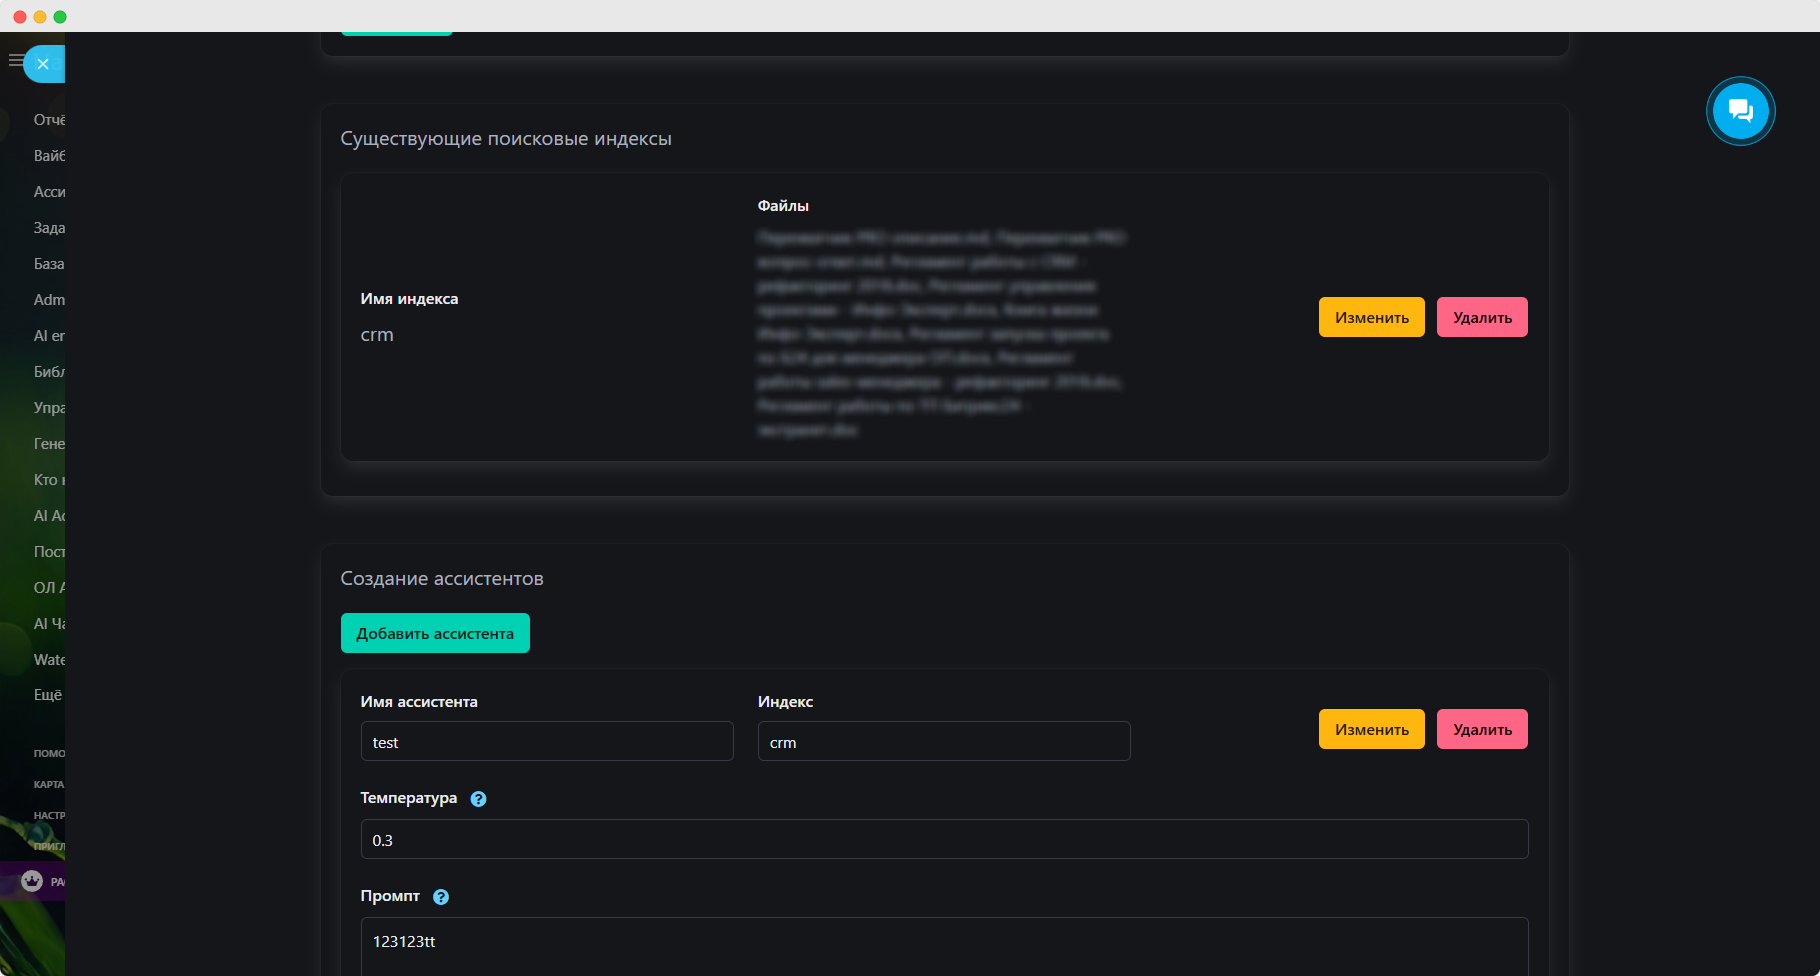The width and height of the screenshot is (1820, 976).
Task: Open the 'Упра' sidebar item
Action: [49, 408]
